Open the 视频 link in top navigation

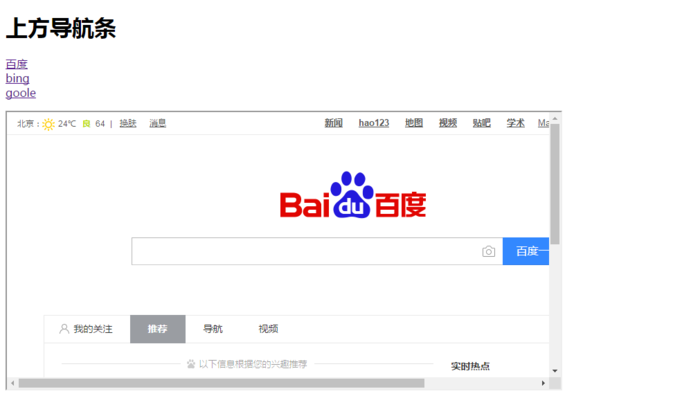[x=448, y=123]
